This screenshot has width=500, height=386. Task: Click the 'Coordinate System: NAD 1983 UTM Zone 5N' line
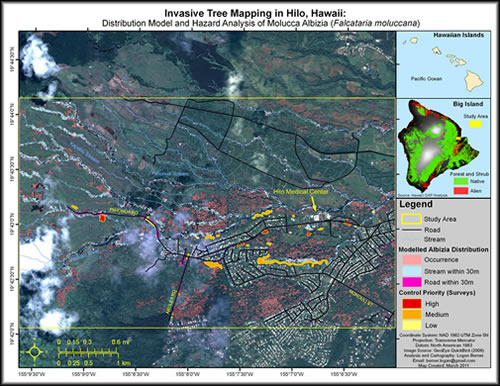[x=444, y=335]
